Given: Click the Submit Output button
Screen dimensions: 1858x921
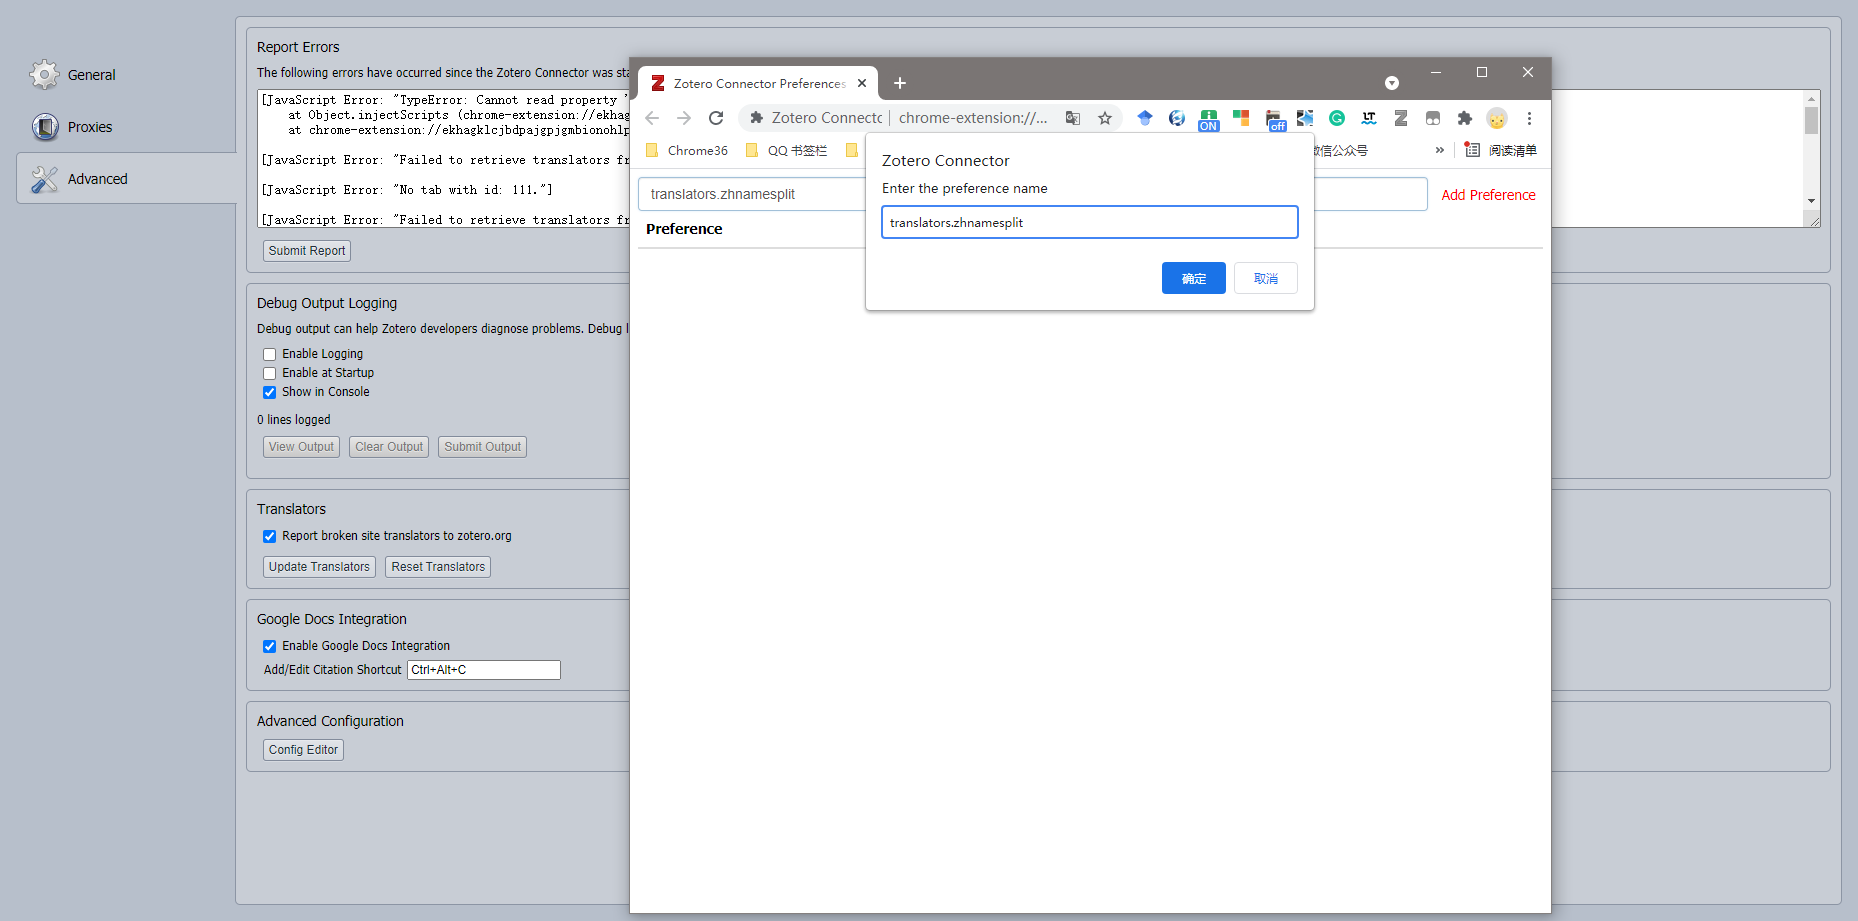Looking at the screenshot, I should 483,447.
